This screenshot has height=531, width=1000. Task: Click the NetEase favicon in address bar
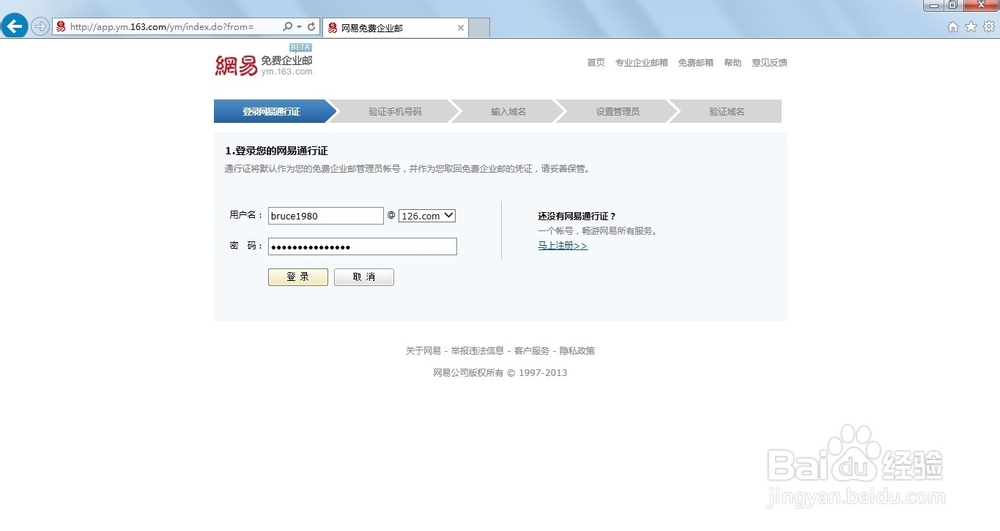click(61, 27)
